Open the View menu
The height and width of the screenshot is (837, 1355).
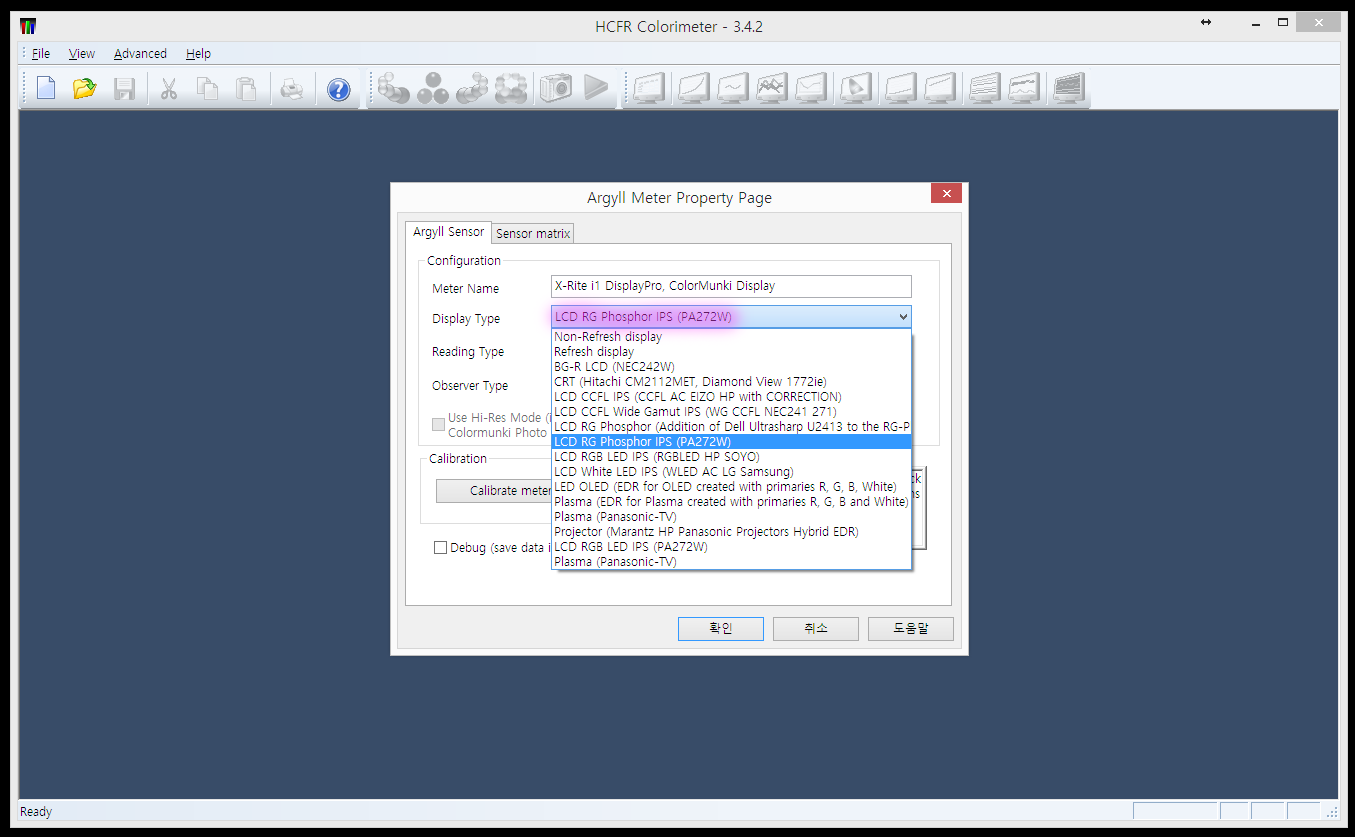pos(82,54)
